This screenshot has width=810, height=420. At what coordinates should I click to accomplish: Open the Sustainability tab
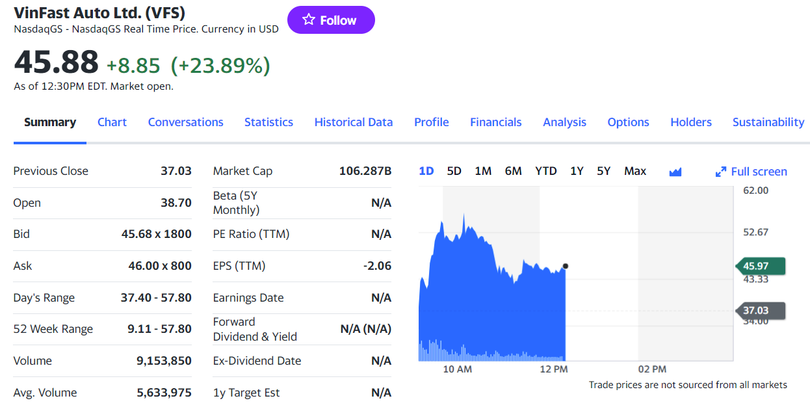point(768,122)
